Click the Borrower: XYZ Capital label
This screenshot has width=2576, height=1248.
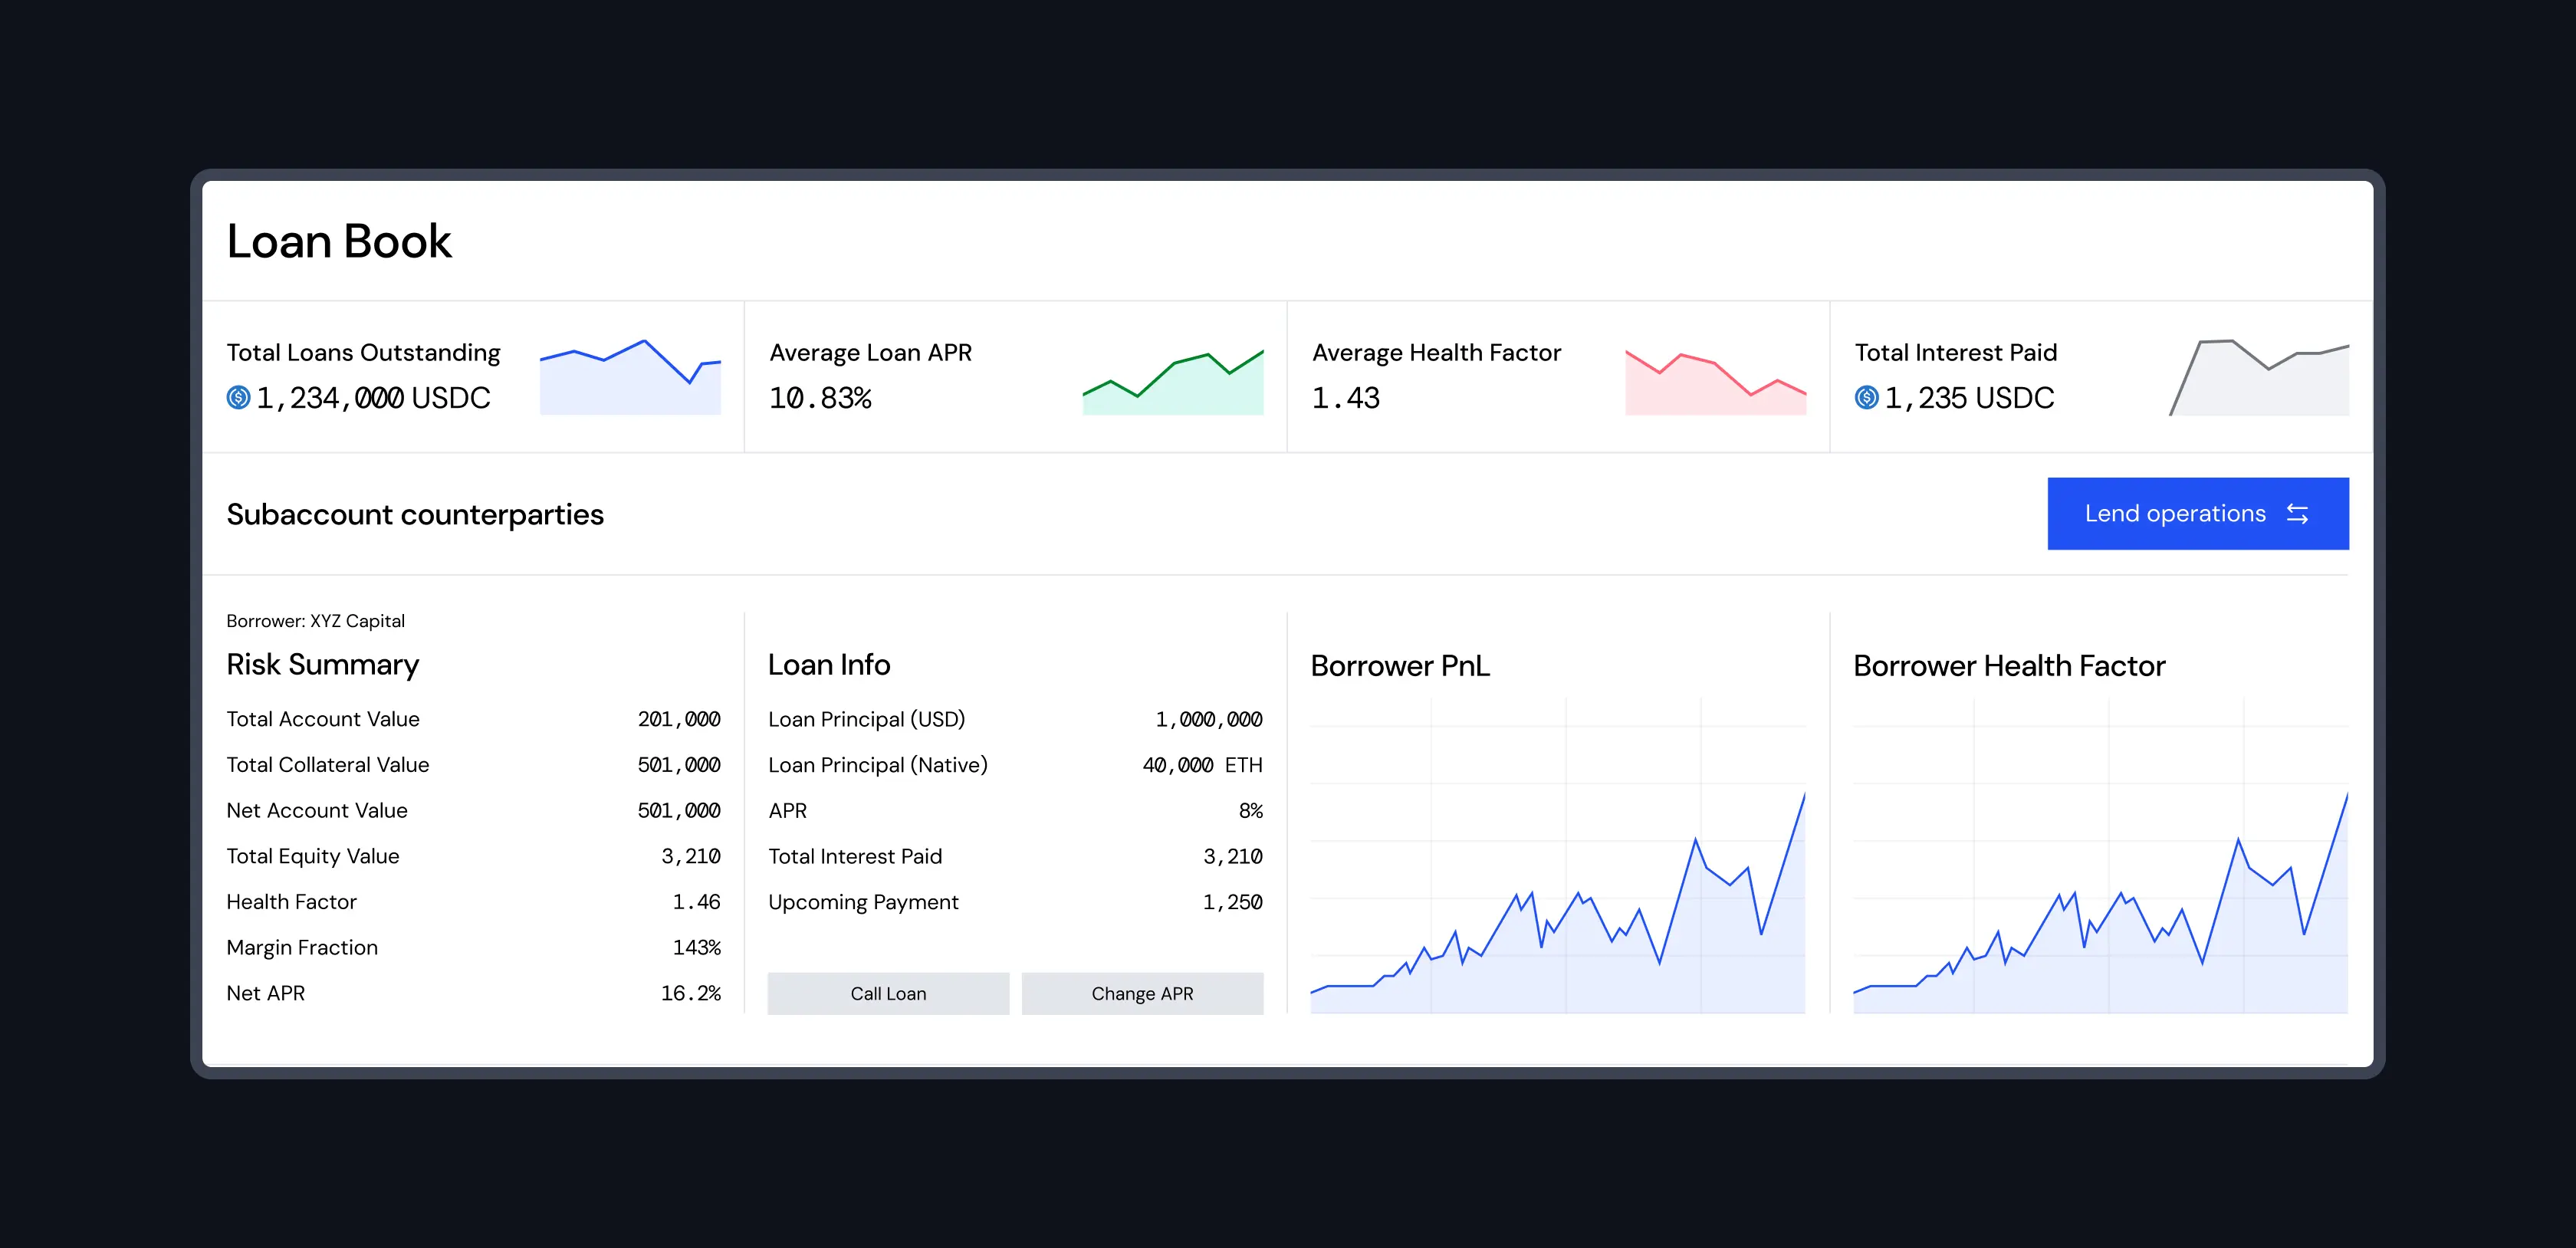click(x=315, y=621)
